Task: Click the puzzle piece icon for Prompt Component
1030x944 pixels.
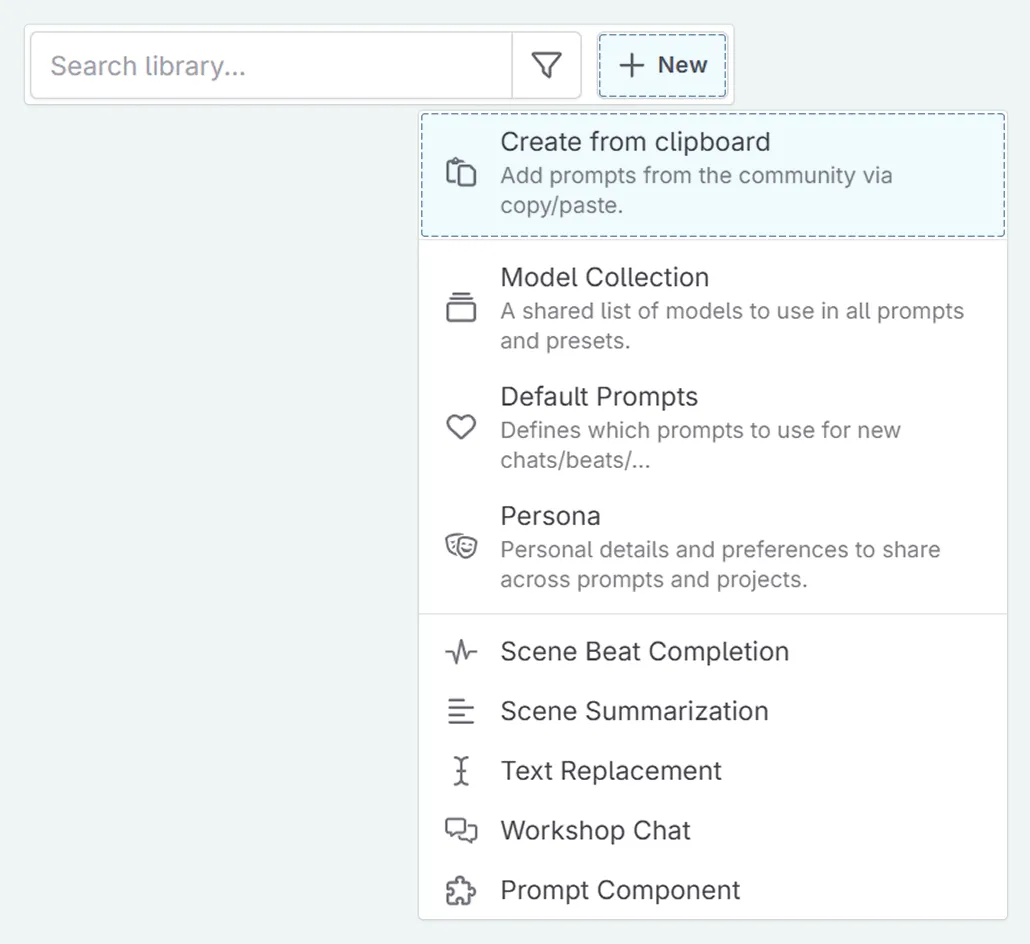Action: click(x=461, y=890)
